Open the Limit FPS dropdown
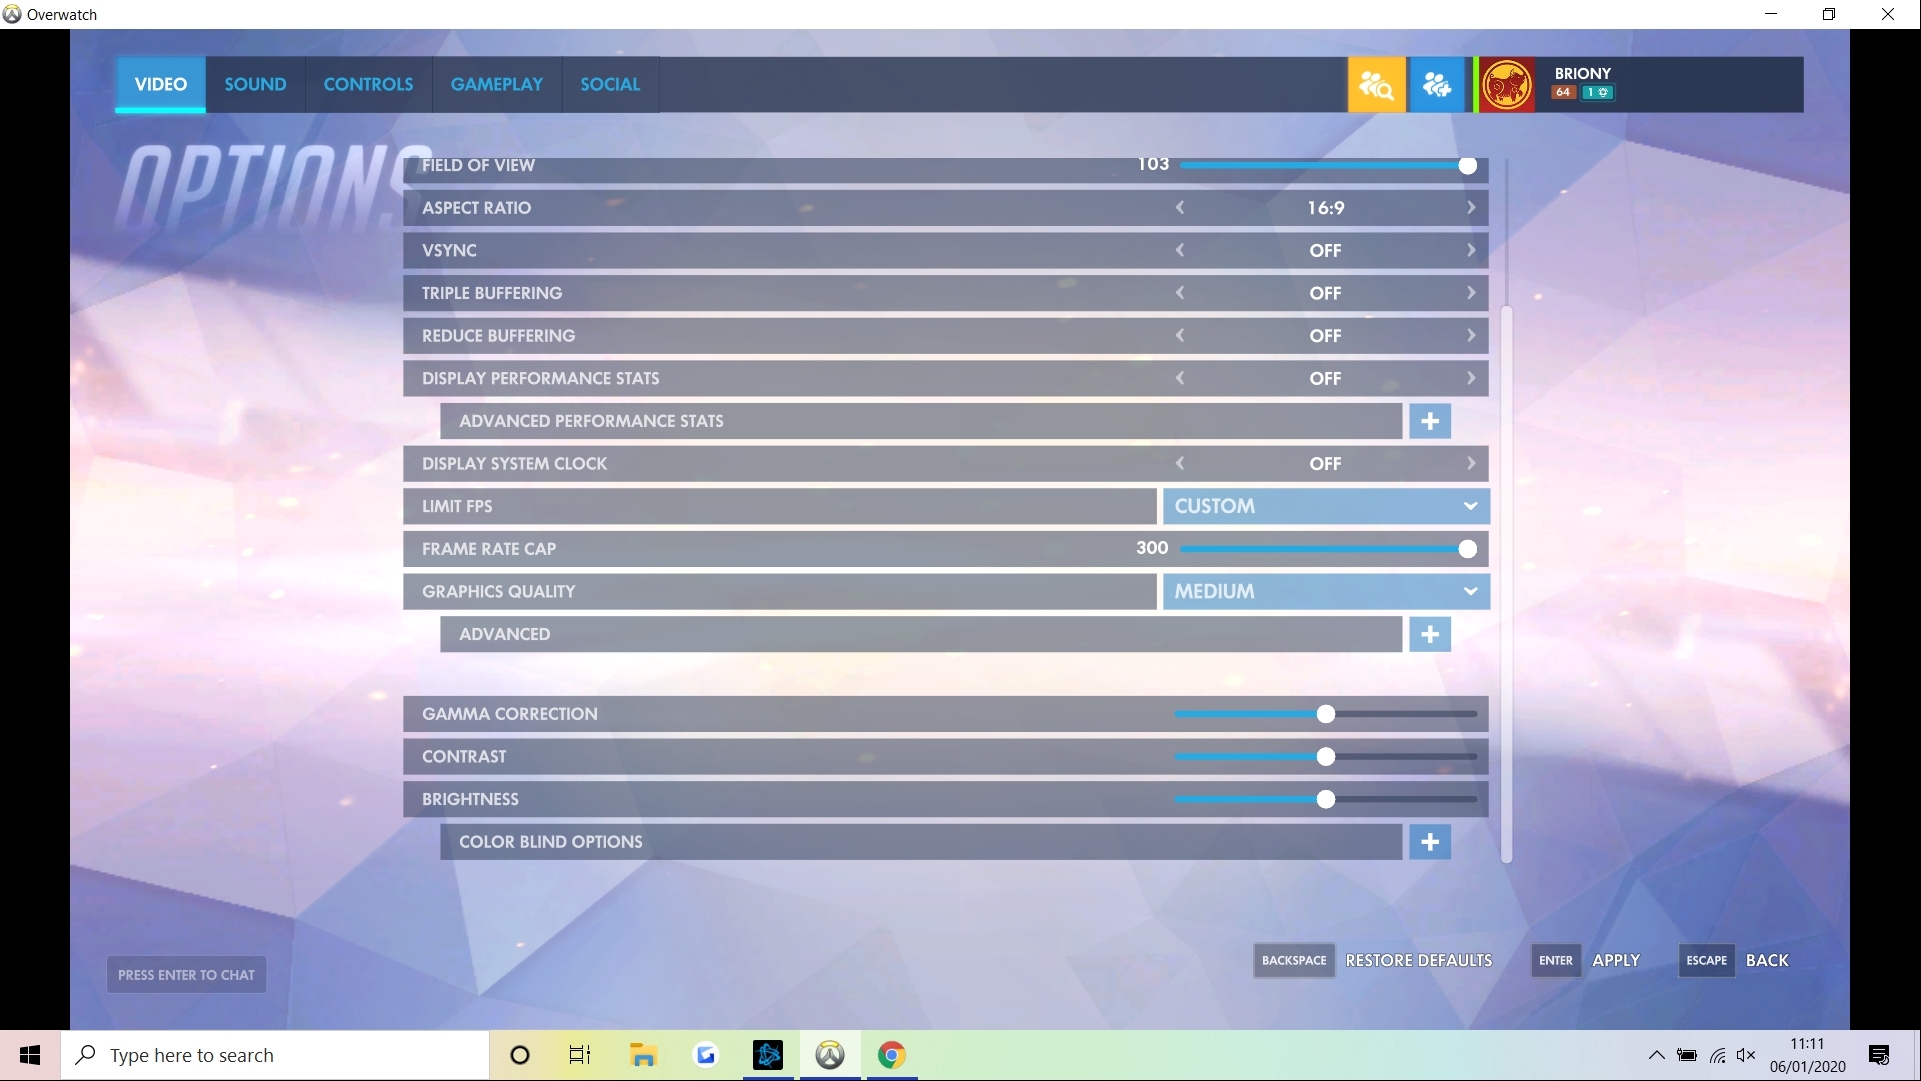 pos(1325,506)
